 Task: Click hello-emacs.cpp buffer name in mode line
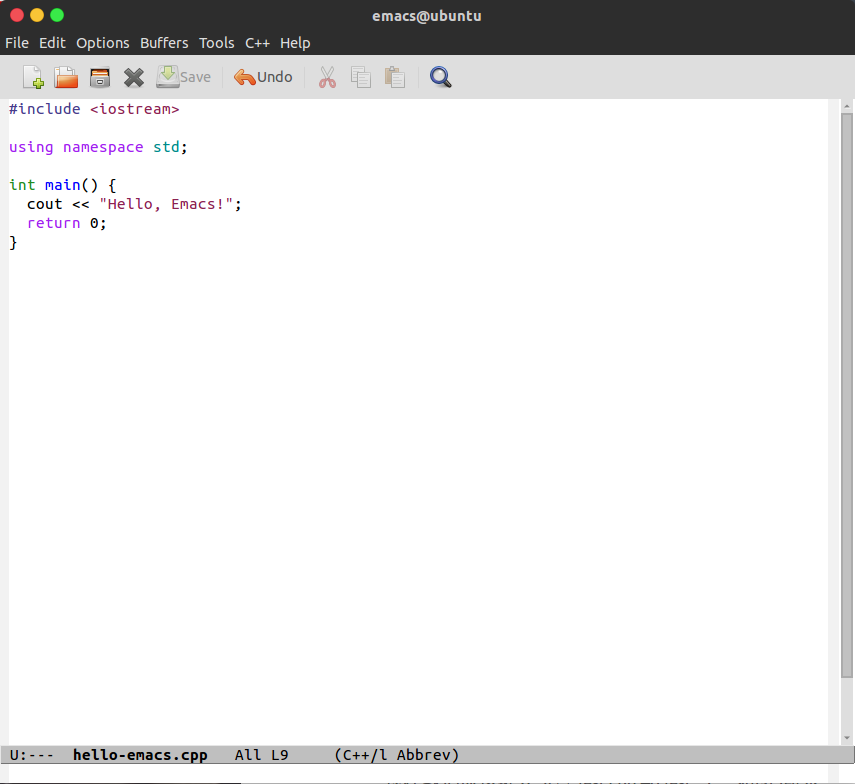tap(140, 755)
